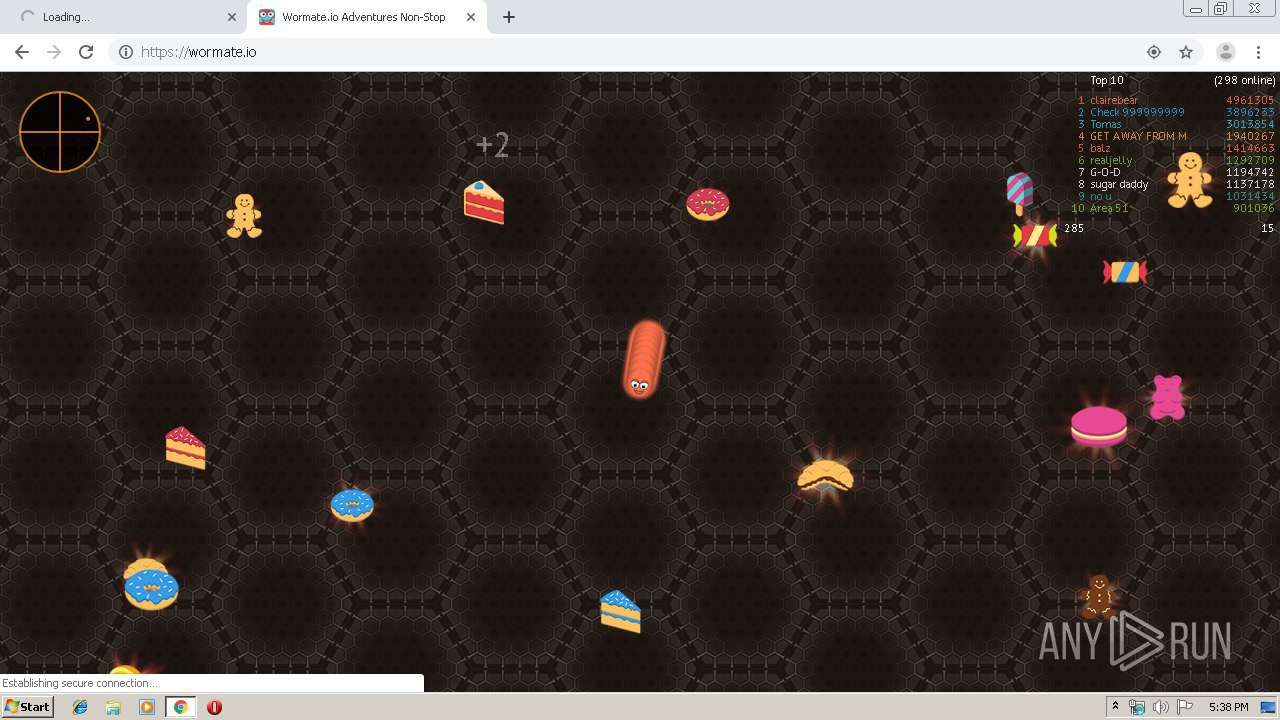Open the Chrome three-dot menu
Viewport: 1280px width, 720px height.
point(1258,52)
